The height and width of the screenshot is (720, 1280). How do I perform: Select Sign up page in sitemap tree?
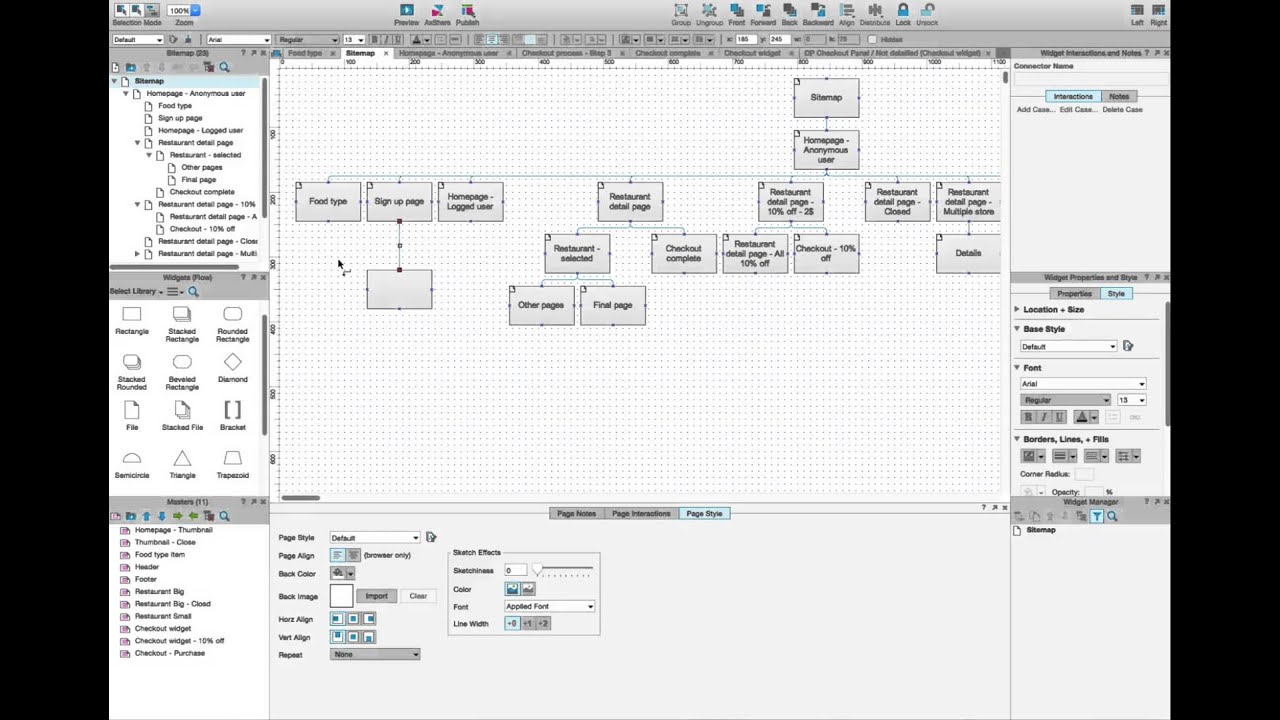pos(180,118)
